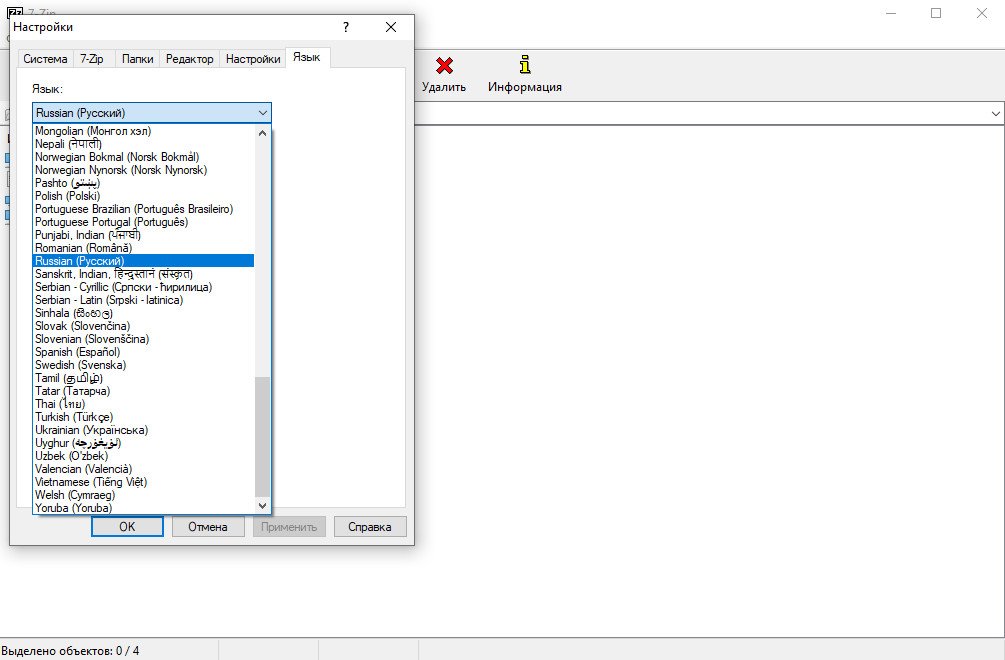
Task: Click the Отмена cancel button
Action: pos(208,527)
